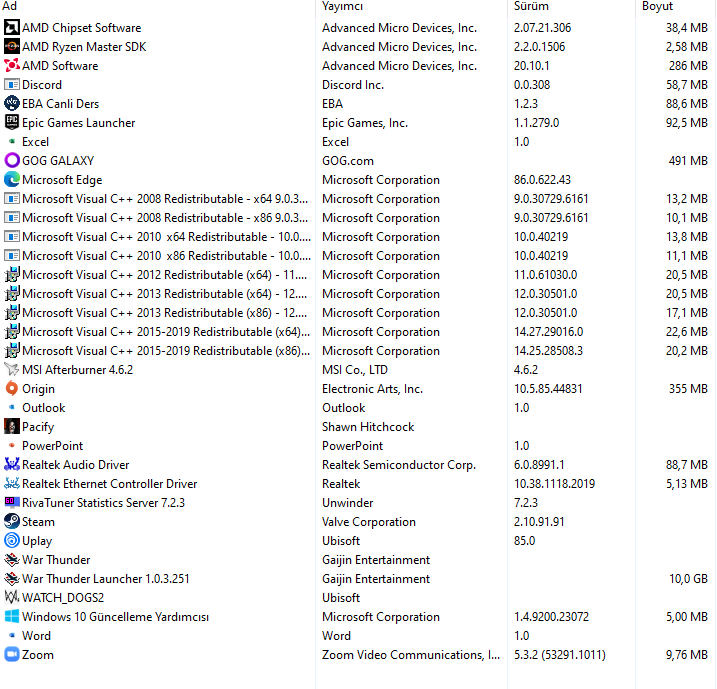Screen dimensions: 717x689
Task: Select Visual C++ 2015-2019 Redistributable (x64) name
Action: pos(166,331)
